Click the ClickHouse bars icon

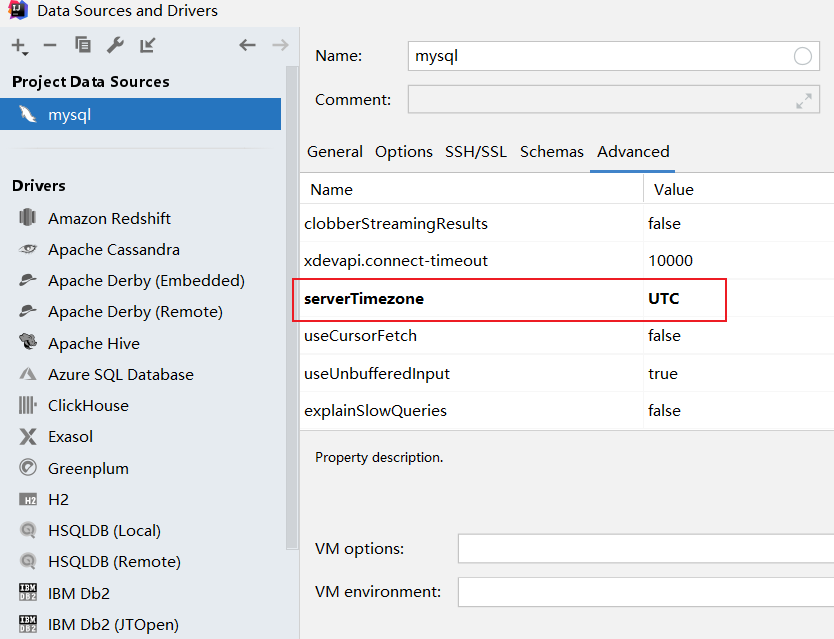[28, 405]
